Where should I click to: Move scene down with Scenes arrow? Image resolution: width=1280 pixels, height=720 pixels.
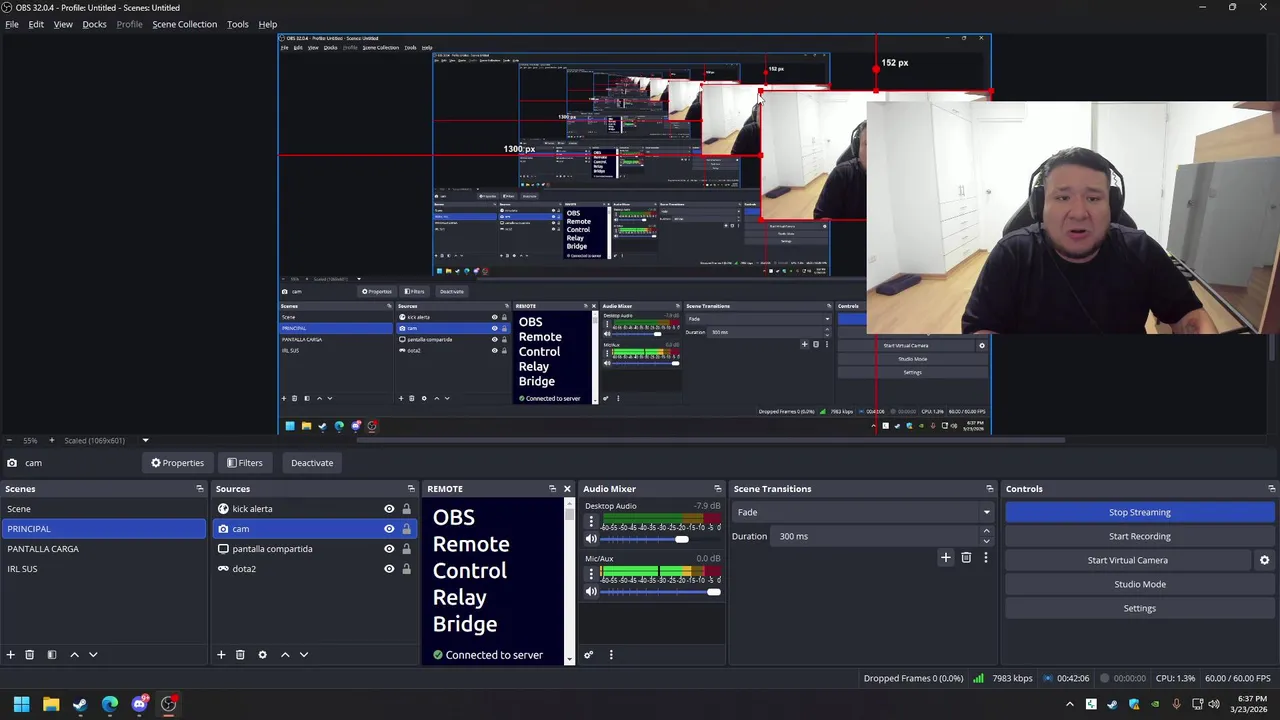93,655
